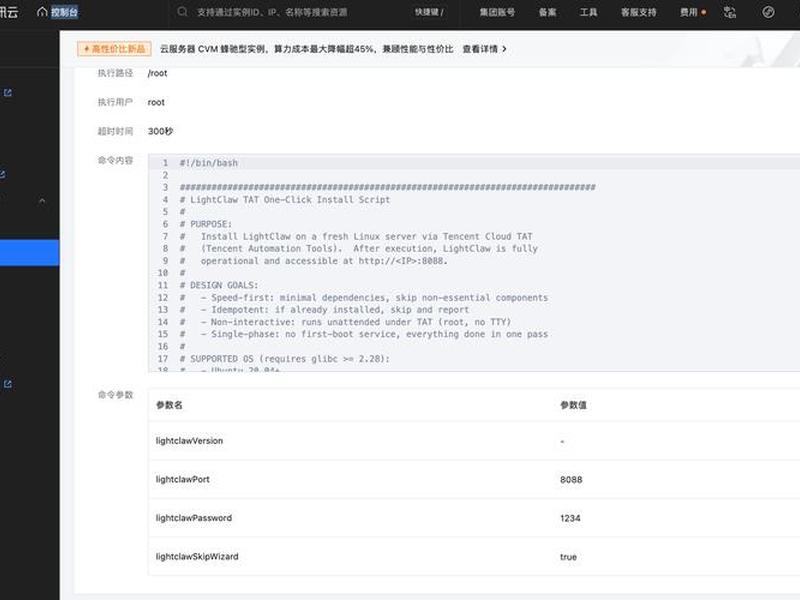Click the '# DESIGN GOALS:' code line
The image size is (800, 600).
tap(219, 285)
